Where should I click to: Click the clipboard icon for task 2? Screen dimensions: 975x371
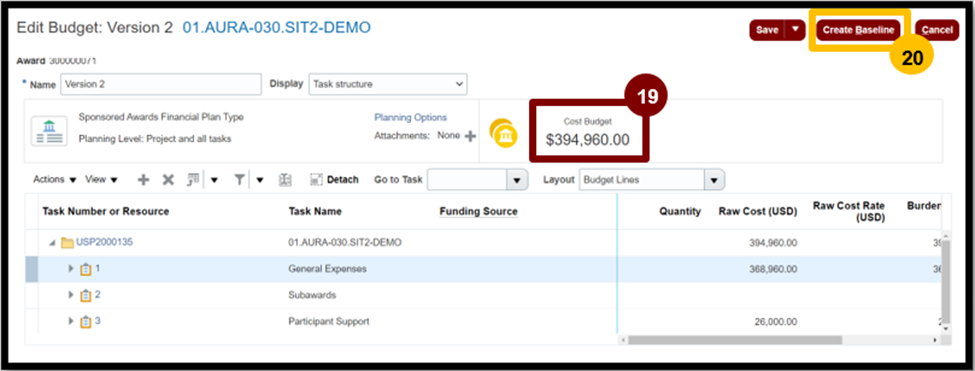click(x=86, y=295)
